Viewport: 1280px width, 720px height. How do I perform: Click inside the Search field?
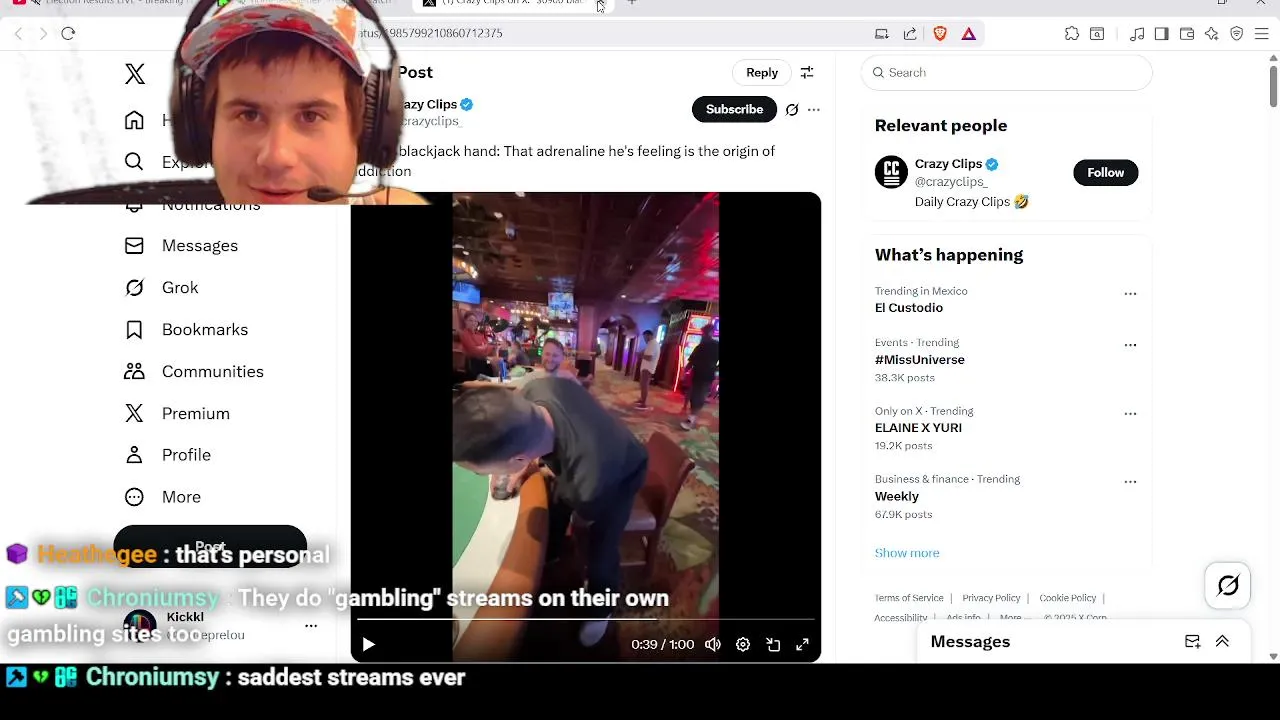(x=1006, y=73)
